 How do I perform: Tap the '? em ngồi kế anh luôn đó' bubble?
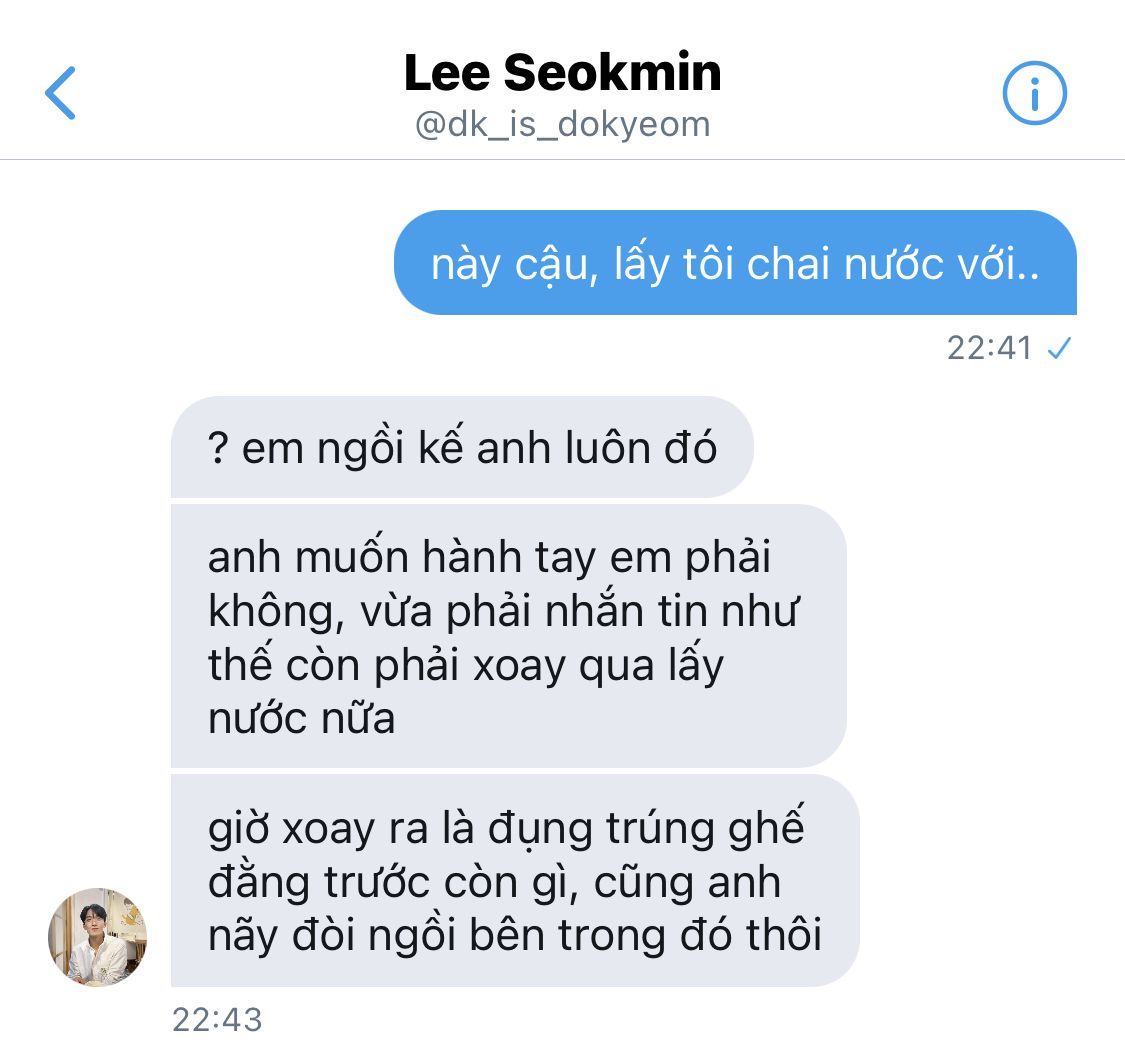(462, 447)
